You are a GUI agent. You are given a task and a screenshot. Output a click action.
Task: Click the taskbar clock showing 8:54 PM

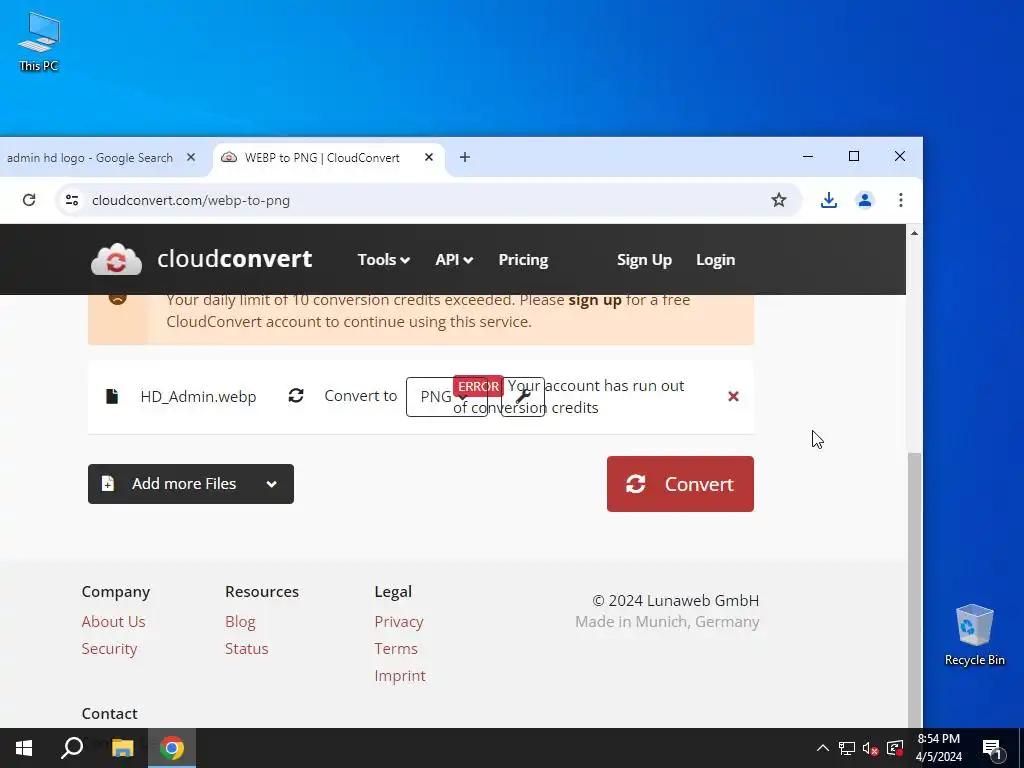pyautogui.click(x=938, y=748)
